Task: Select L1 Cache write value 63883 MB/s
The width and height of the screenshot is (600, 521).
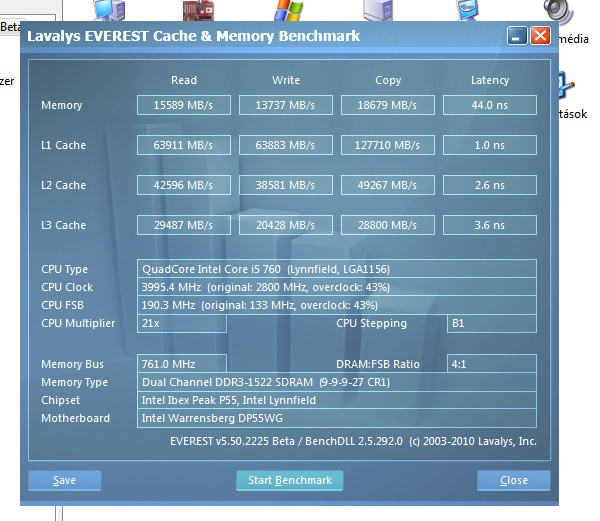Action: point(286,145)
